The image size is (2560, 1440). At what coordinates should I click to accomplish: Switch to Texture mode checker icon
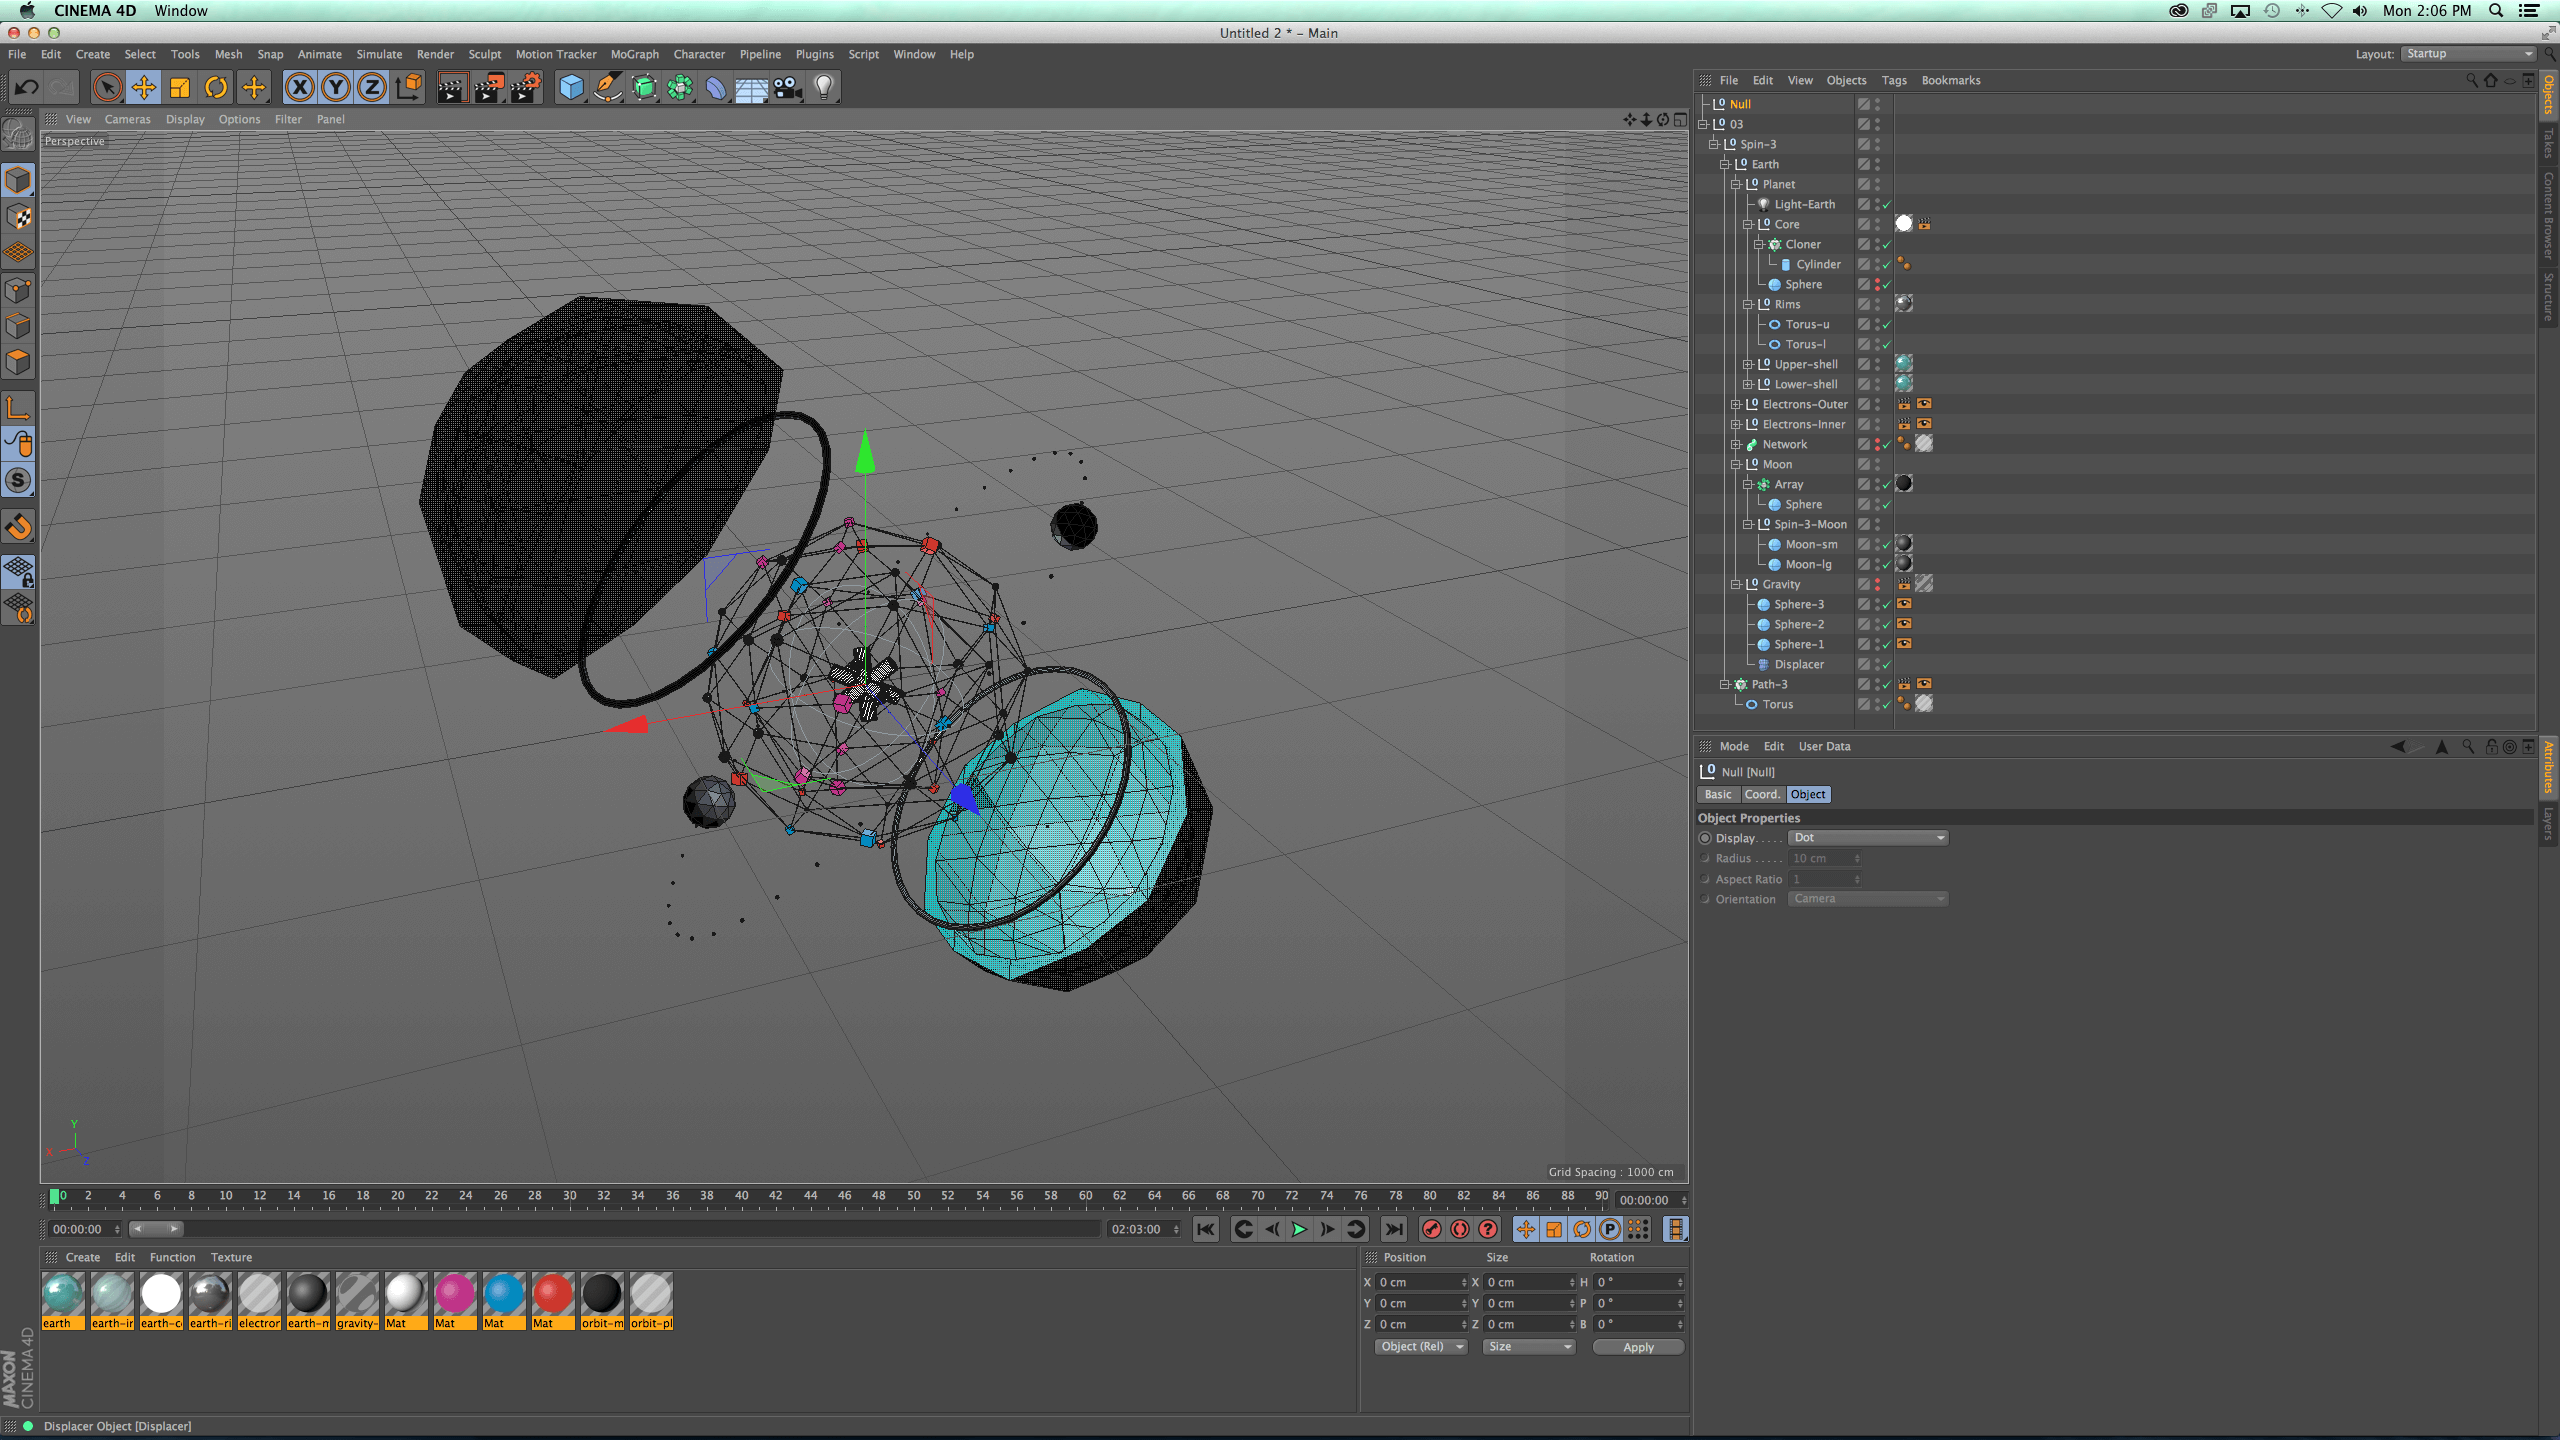point(19,217)
